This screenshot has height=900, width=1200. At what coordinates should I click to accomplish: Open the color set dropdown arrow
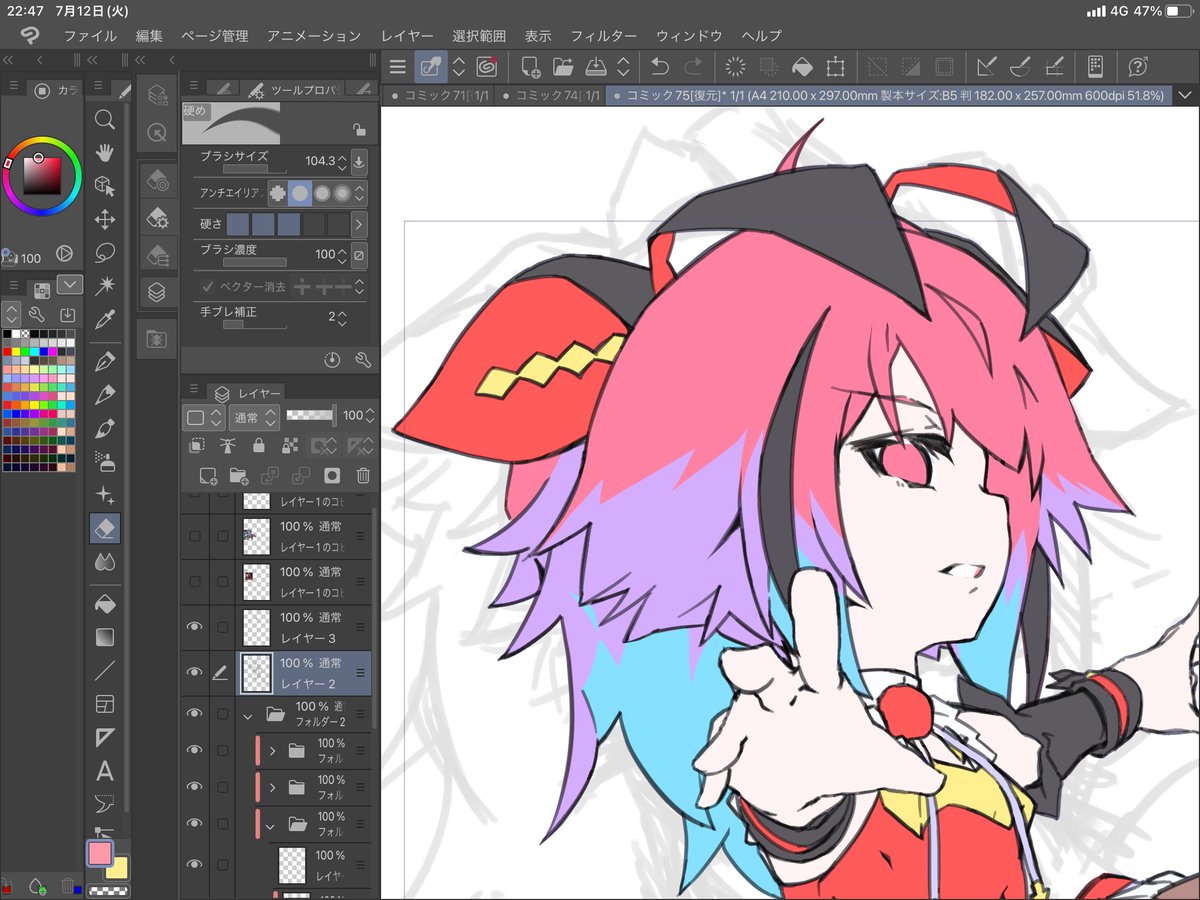coord(70,286)
